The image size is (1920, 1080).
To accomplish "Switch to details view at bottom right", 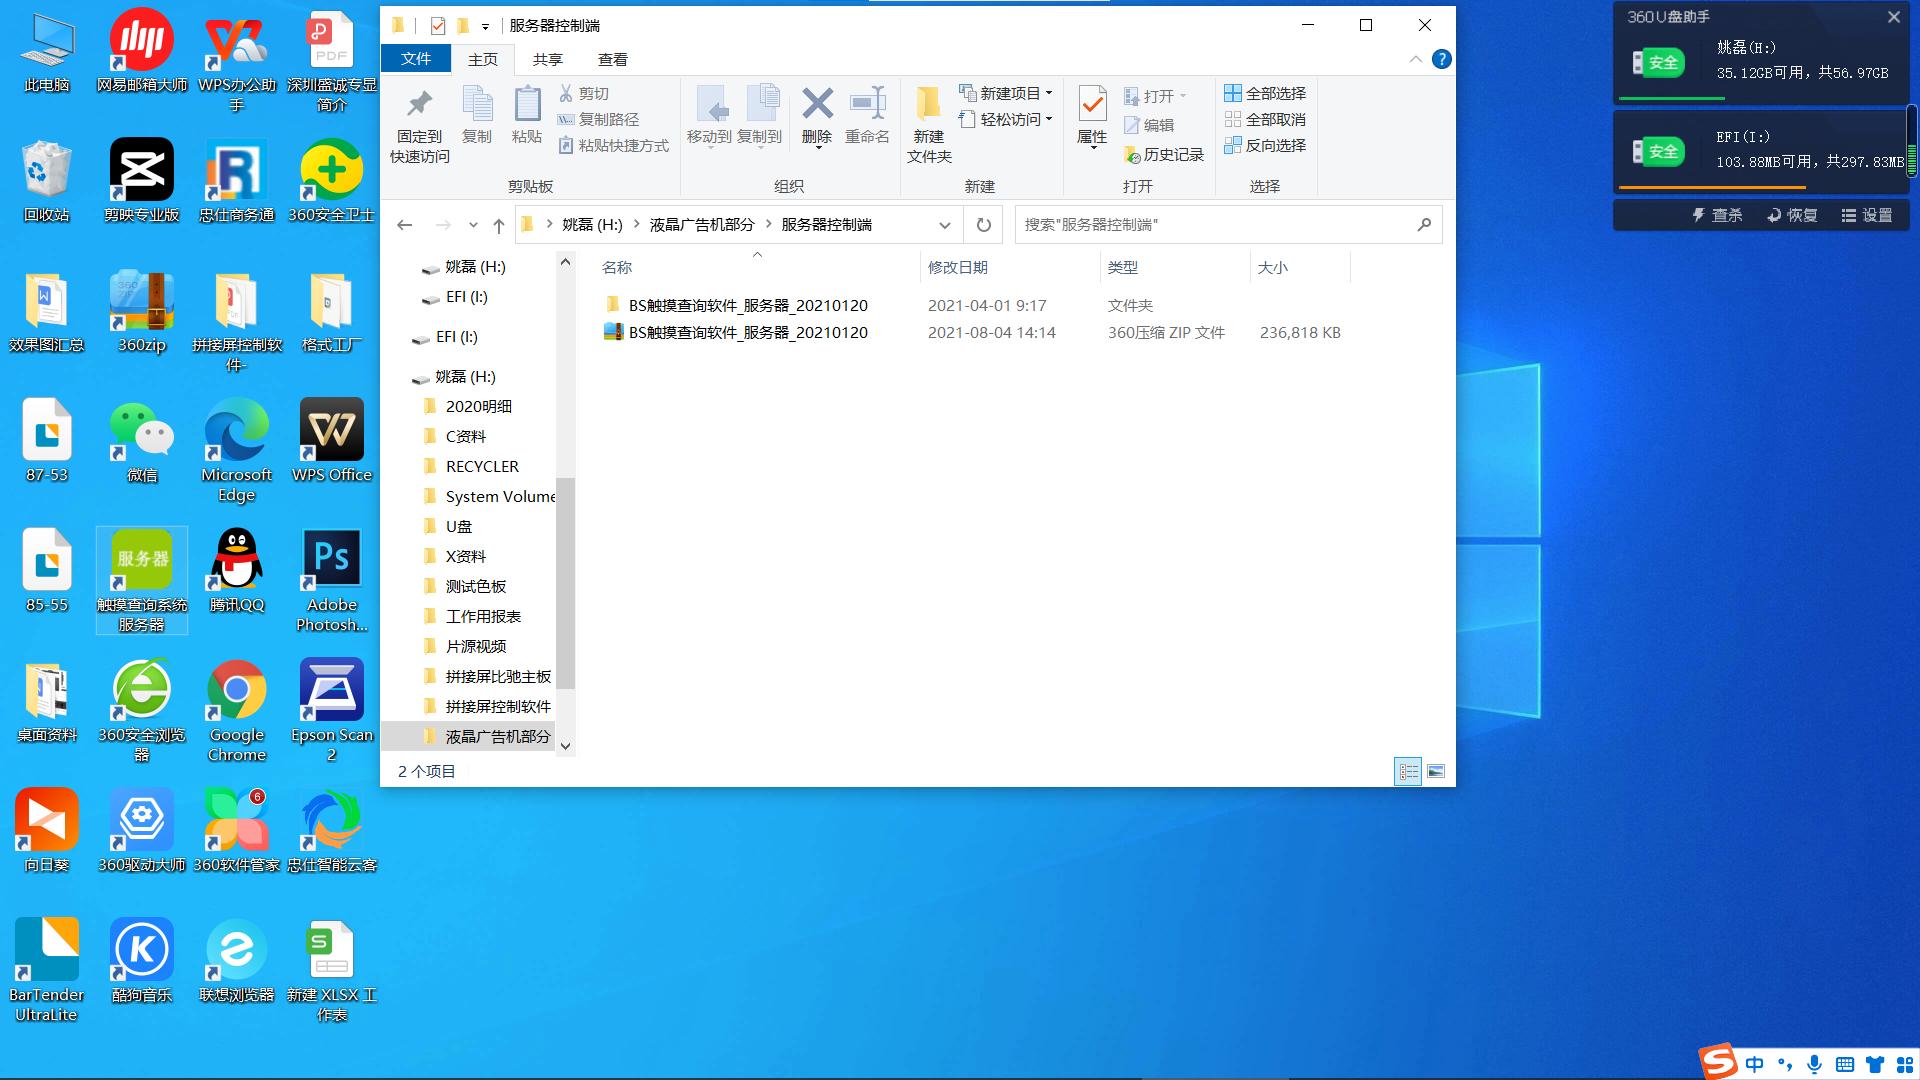I will click(1408, 771).
